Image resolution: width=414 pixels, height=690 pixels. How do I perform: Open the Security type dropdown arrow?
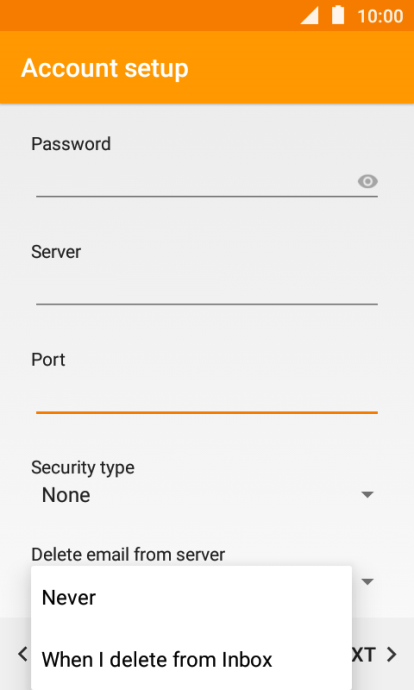[x=367, y=495]
